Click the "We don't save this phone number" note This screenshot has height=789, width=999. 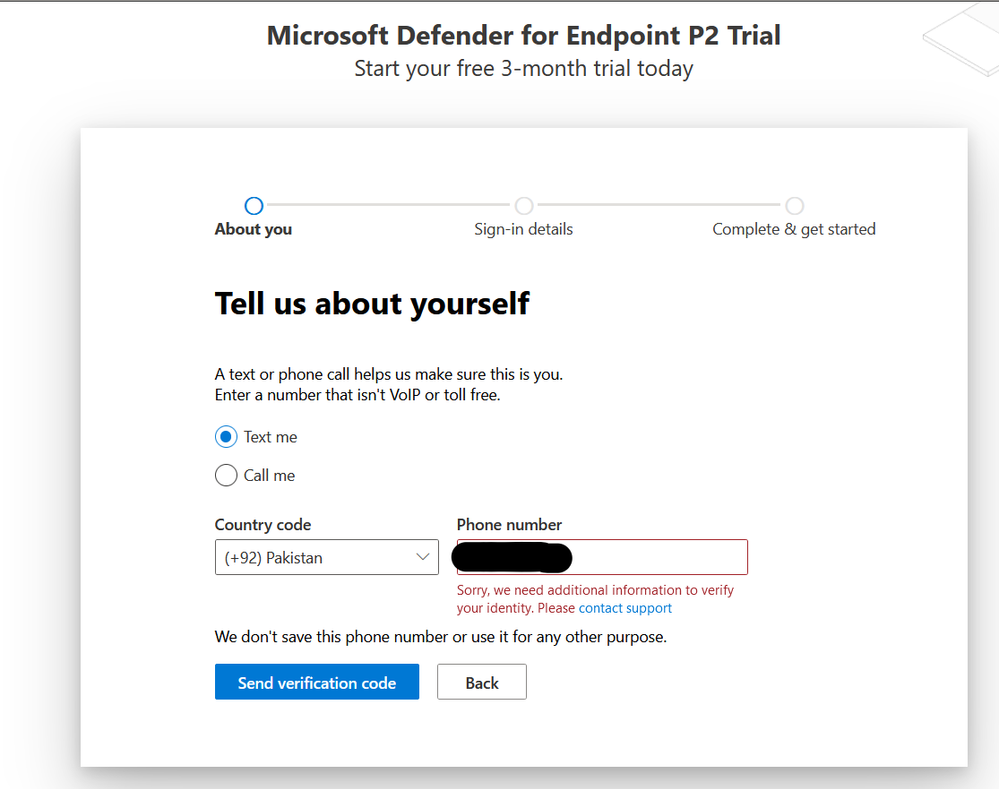440,637
